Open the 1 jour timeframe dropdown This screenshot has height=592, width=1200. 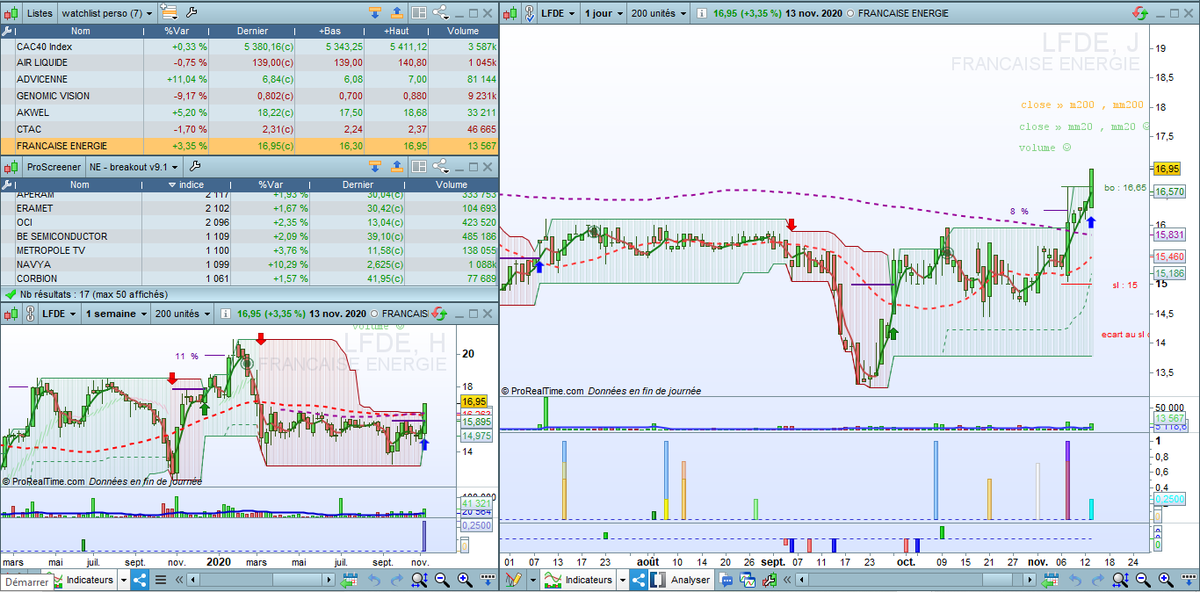[603, 13]
